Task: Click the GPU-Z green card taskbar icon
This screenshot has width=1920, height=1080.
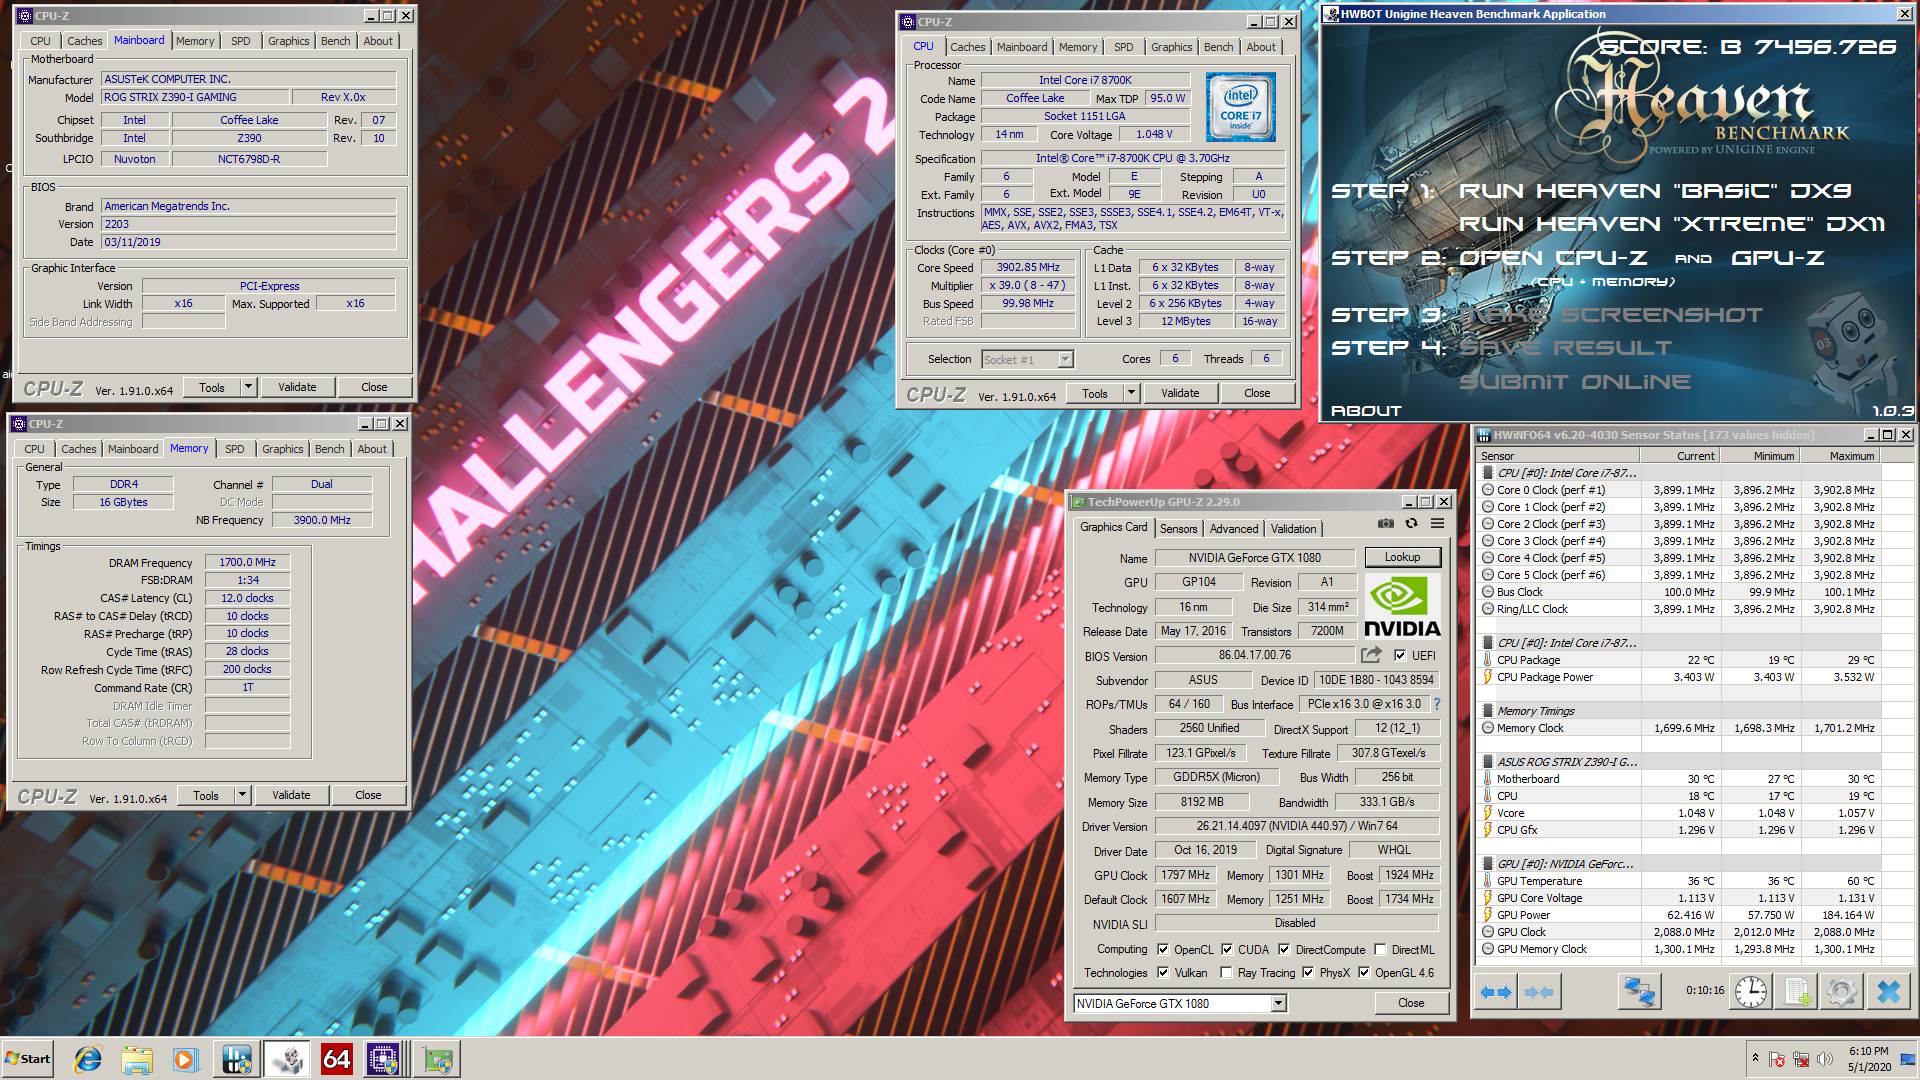Action: click(436, 1059)
